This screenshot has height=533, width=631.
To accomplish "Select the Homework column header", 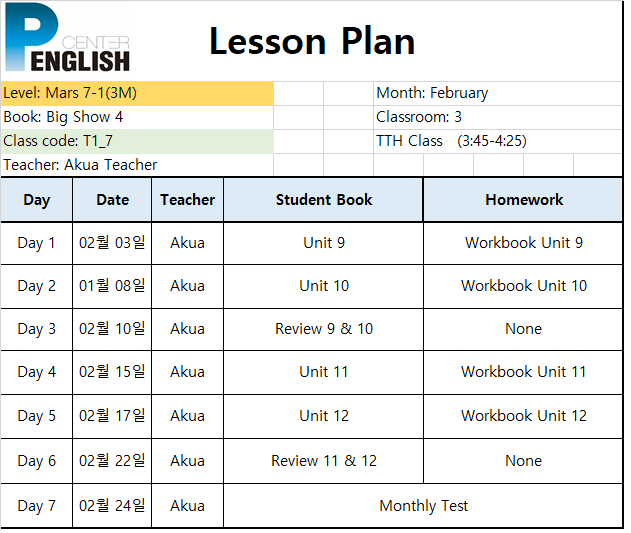I will point(523,200).
